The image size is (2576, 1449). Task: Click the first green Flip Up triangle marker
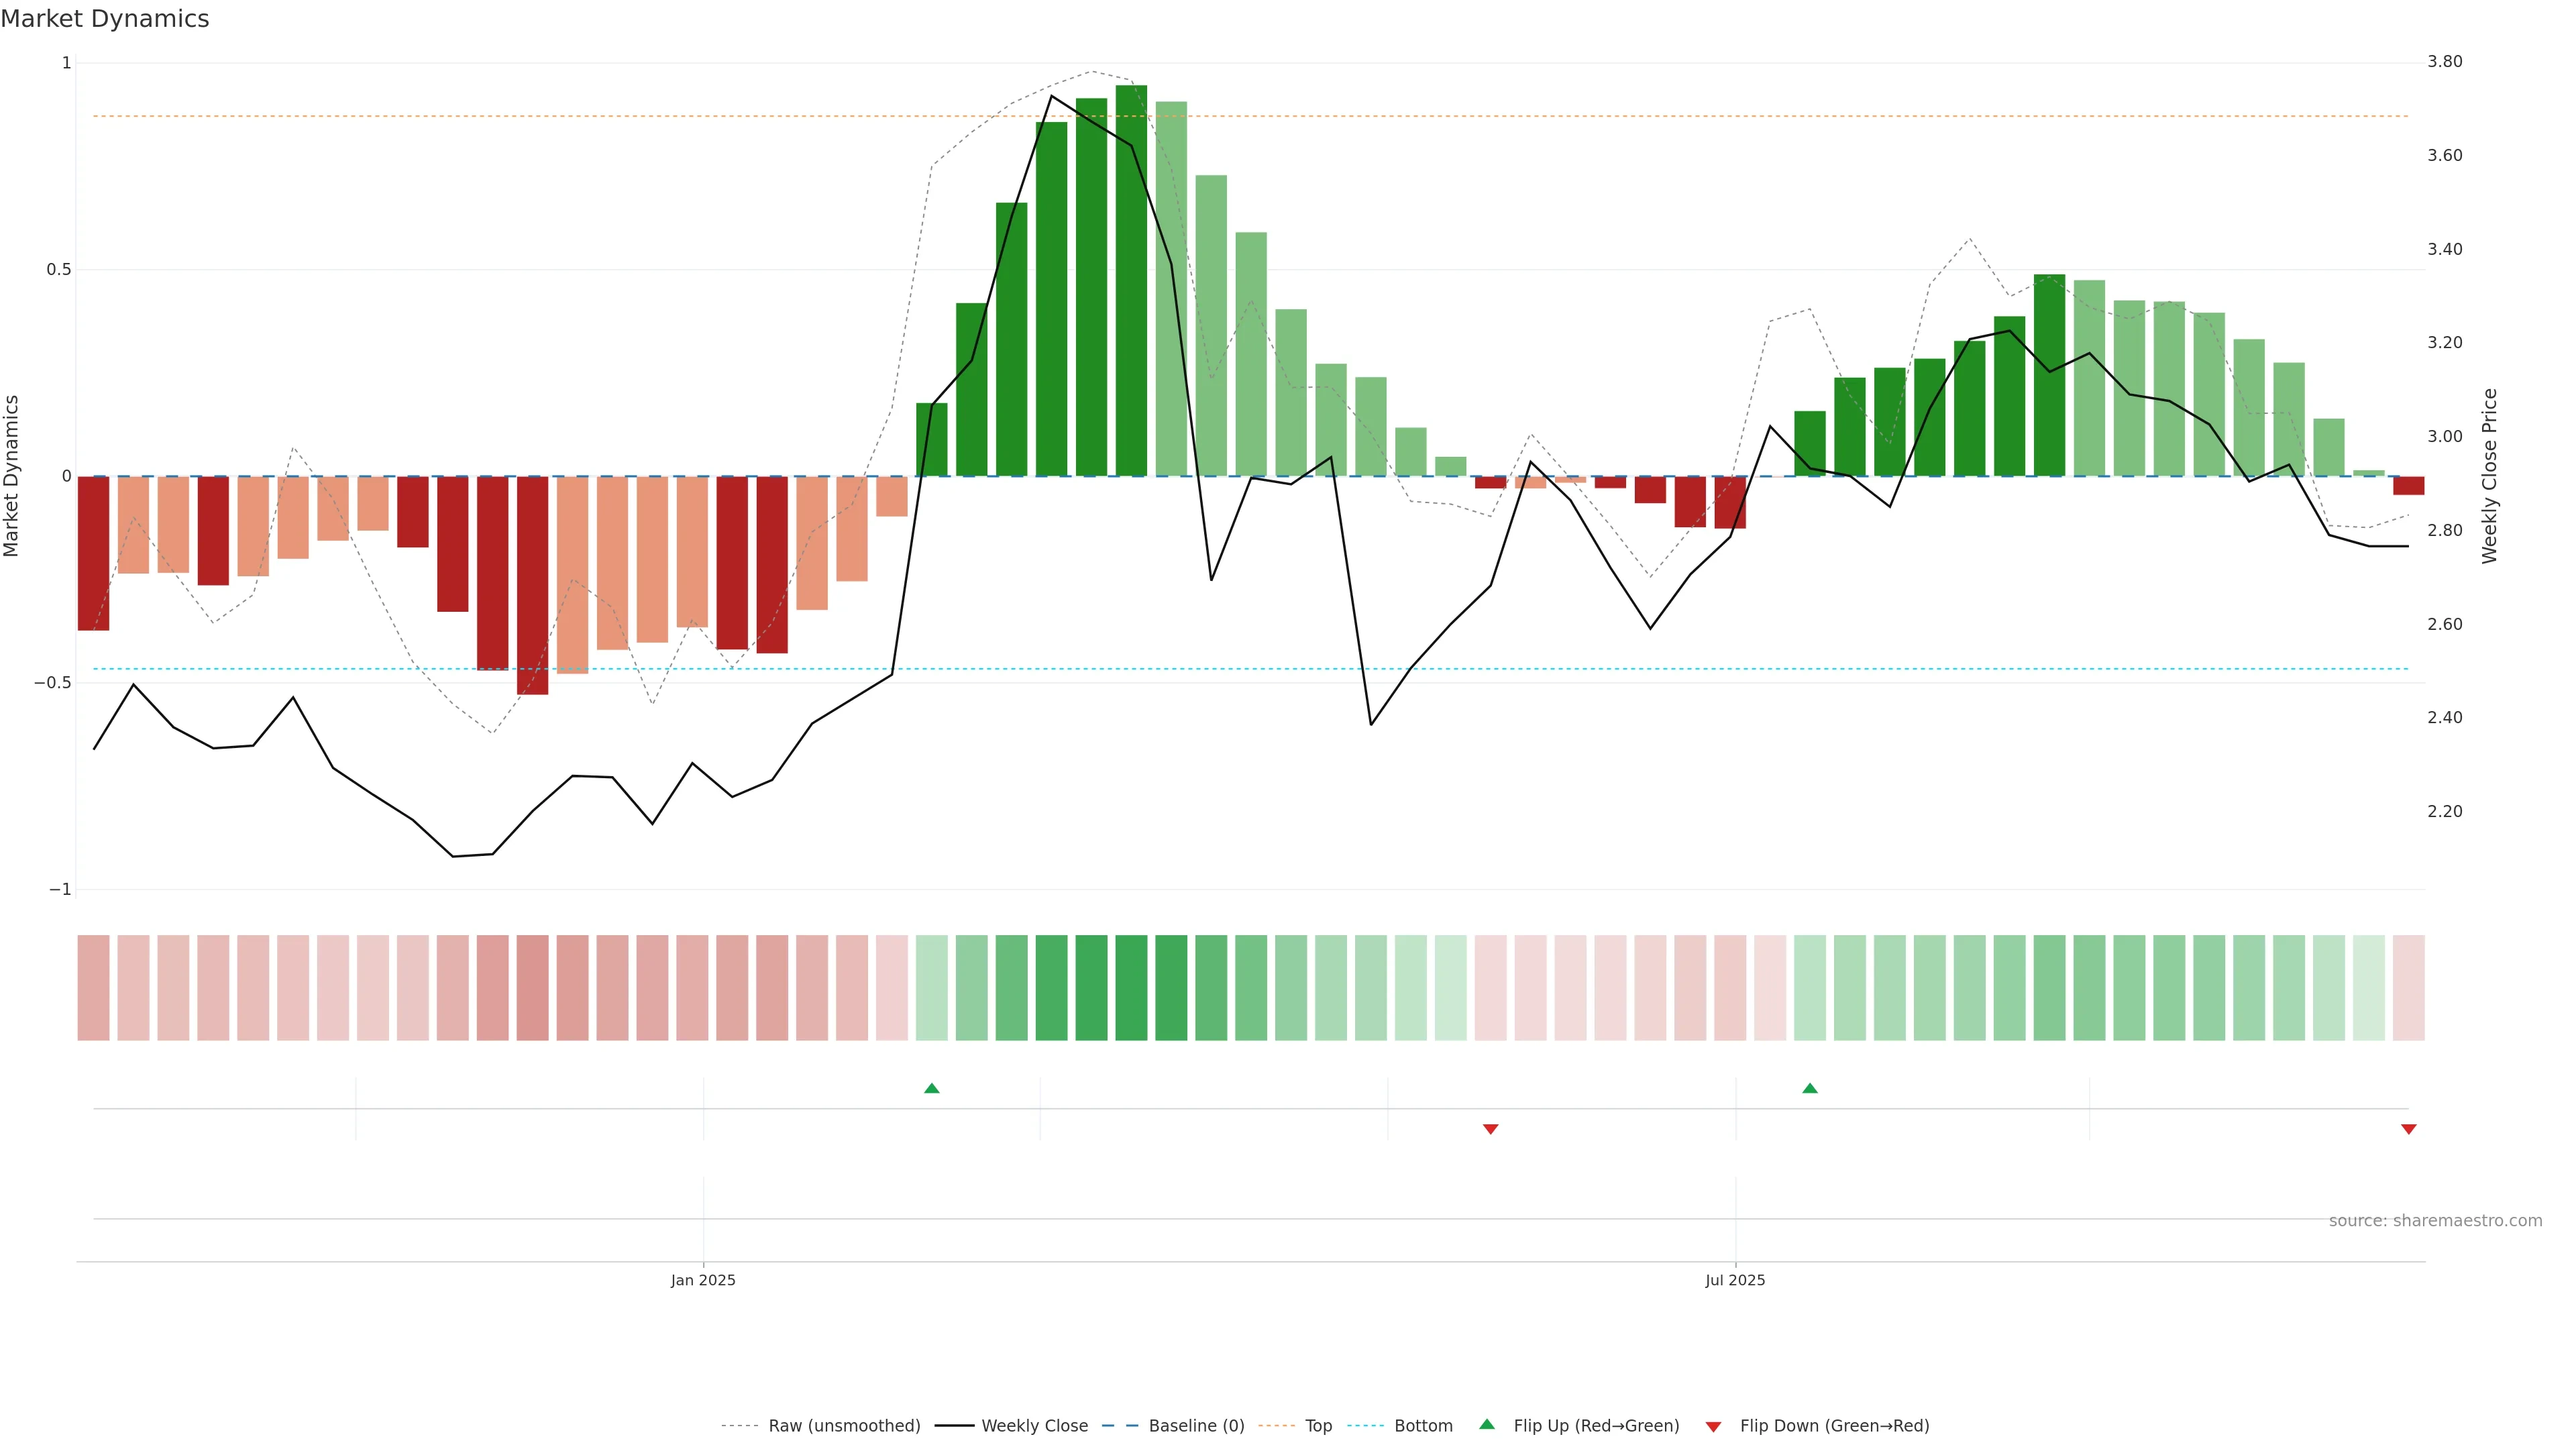coord(931,1088)
